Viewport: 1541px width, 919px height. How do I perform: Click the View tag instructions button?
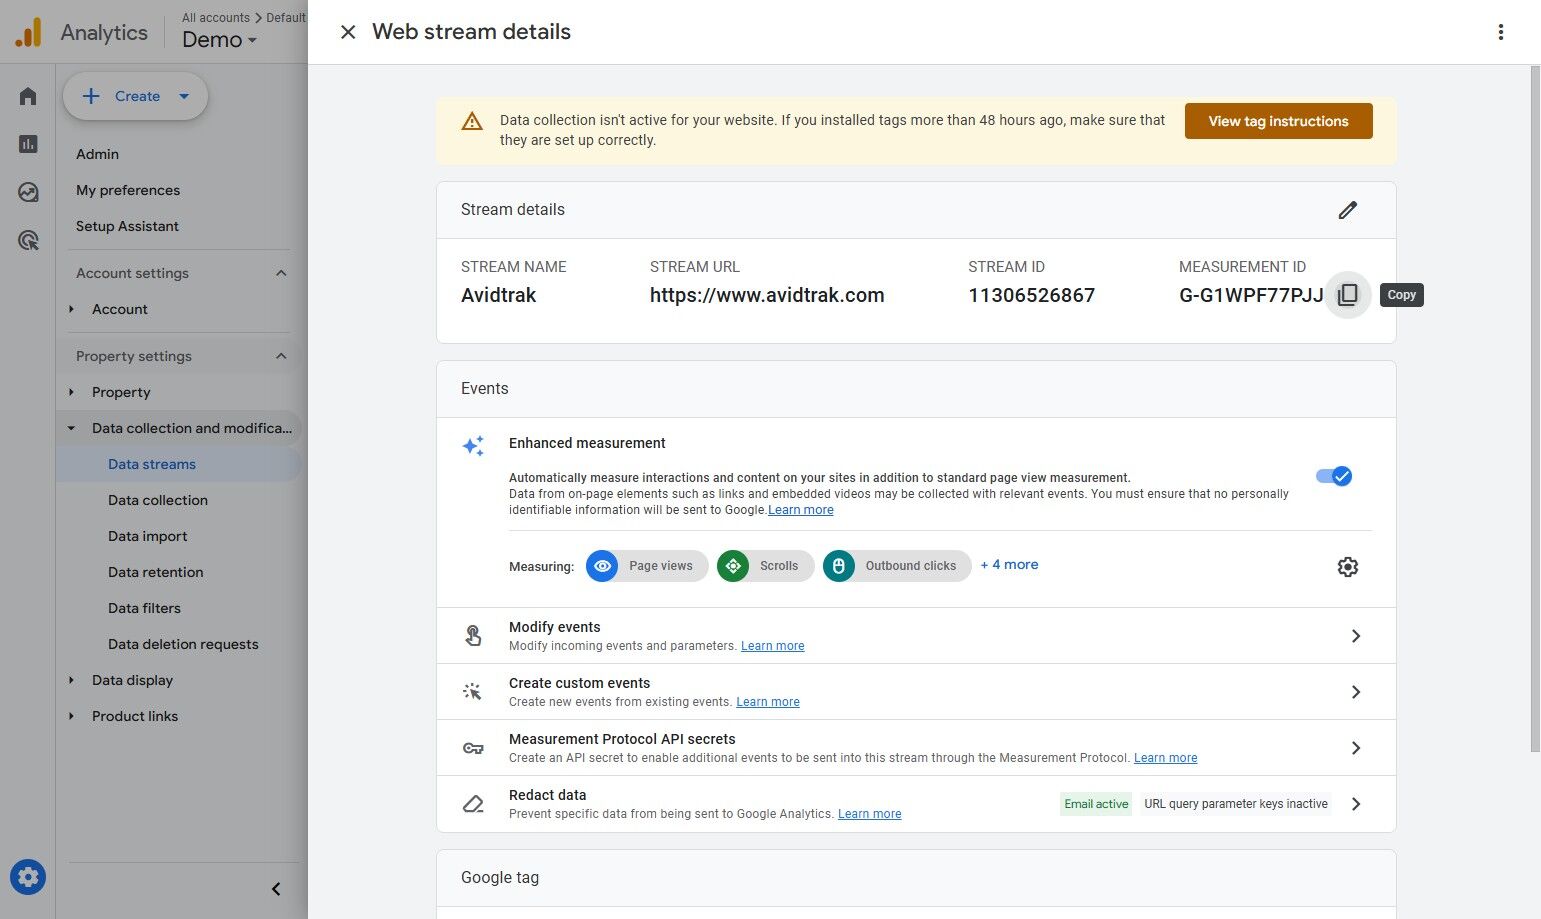pos(1278,120)
